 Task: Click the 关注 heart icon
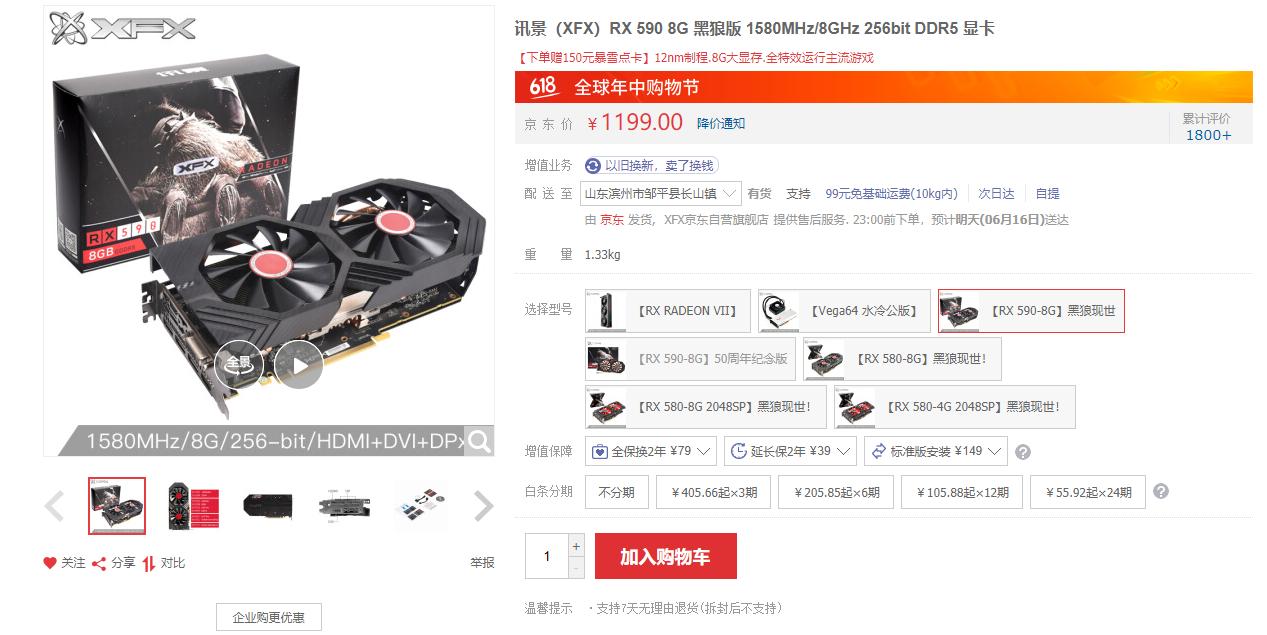(50, 563)
